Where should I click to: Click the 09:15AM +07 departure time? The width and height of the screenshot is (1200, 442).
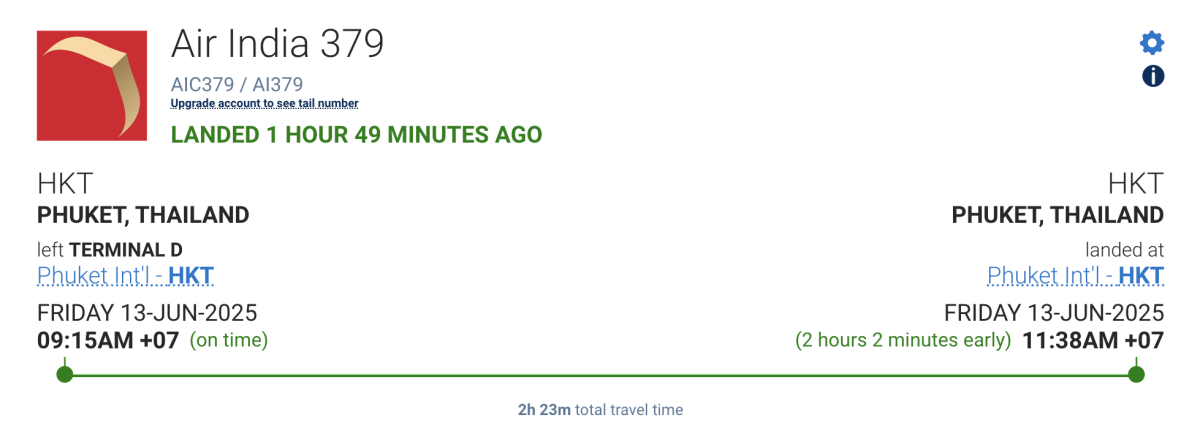108,340
